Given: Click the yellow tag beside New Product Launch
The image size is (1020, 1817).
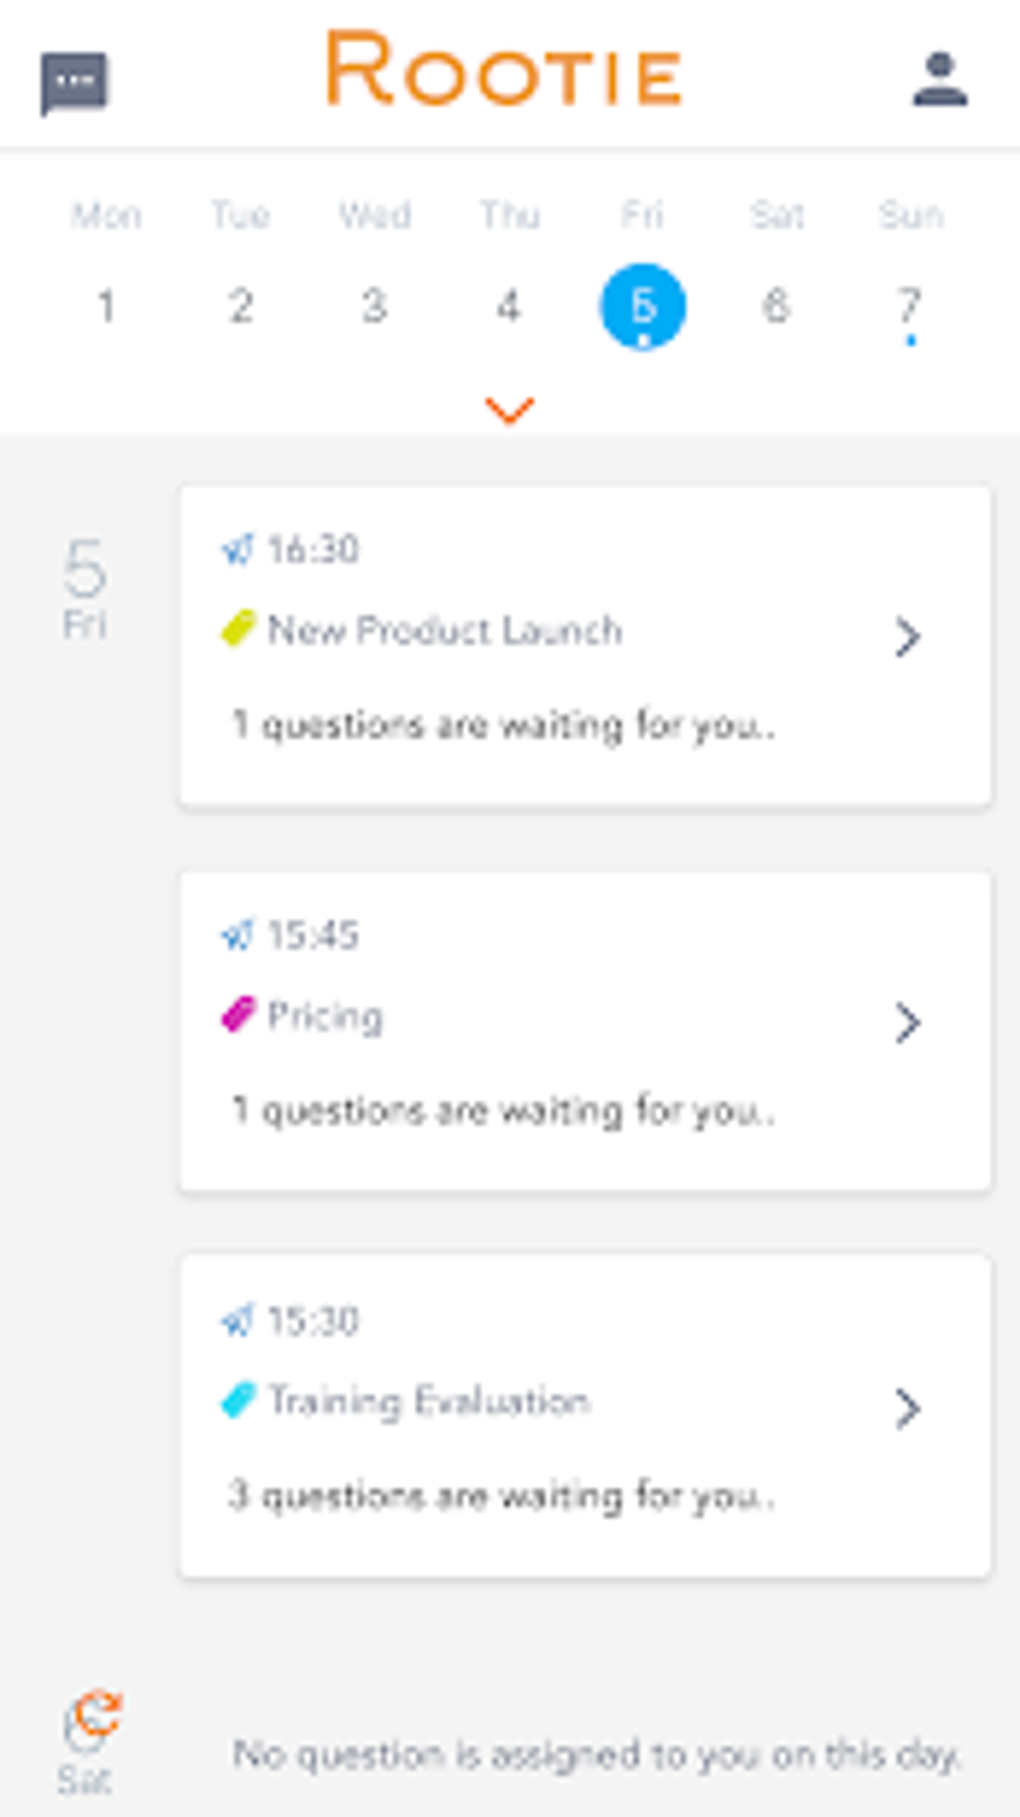Looking at the screenshot, I should 238,629.
